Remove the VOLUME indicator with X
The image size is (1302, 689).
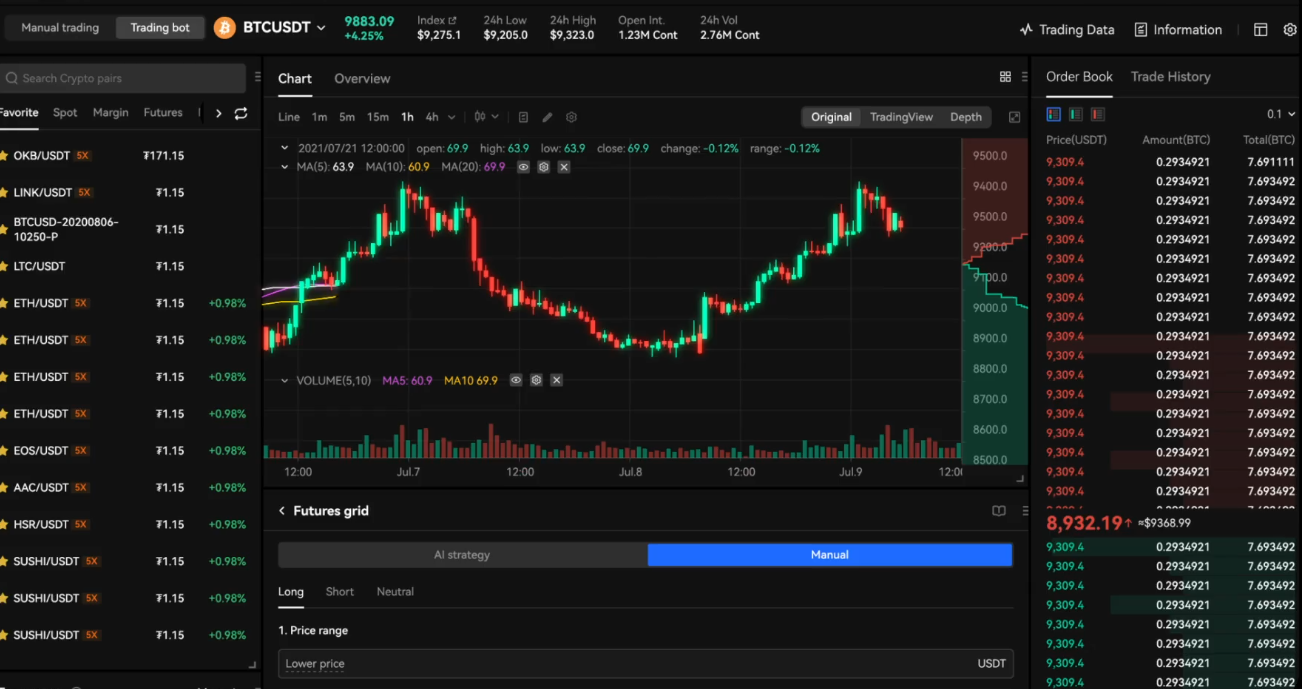coord(556,381)
